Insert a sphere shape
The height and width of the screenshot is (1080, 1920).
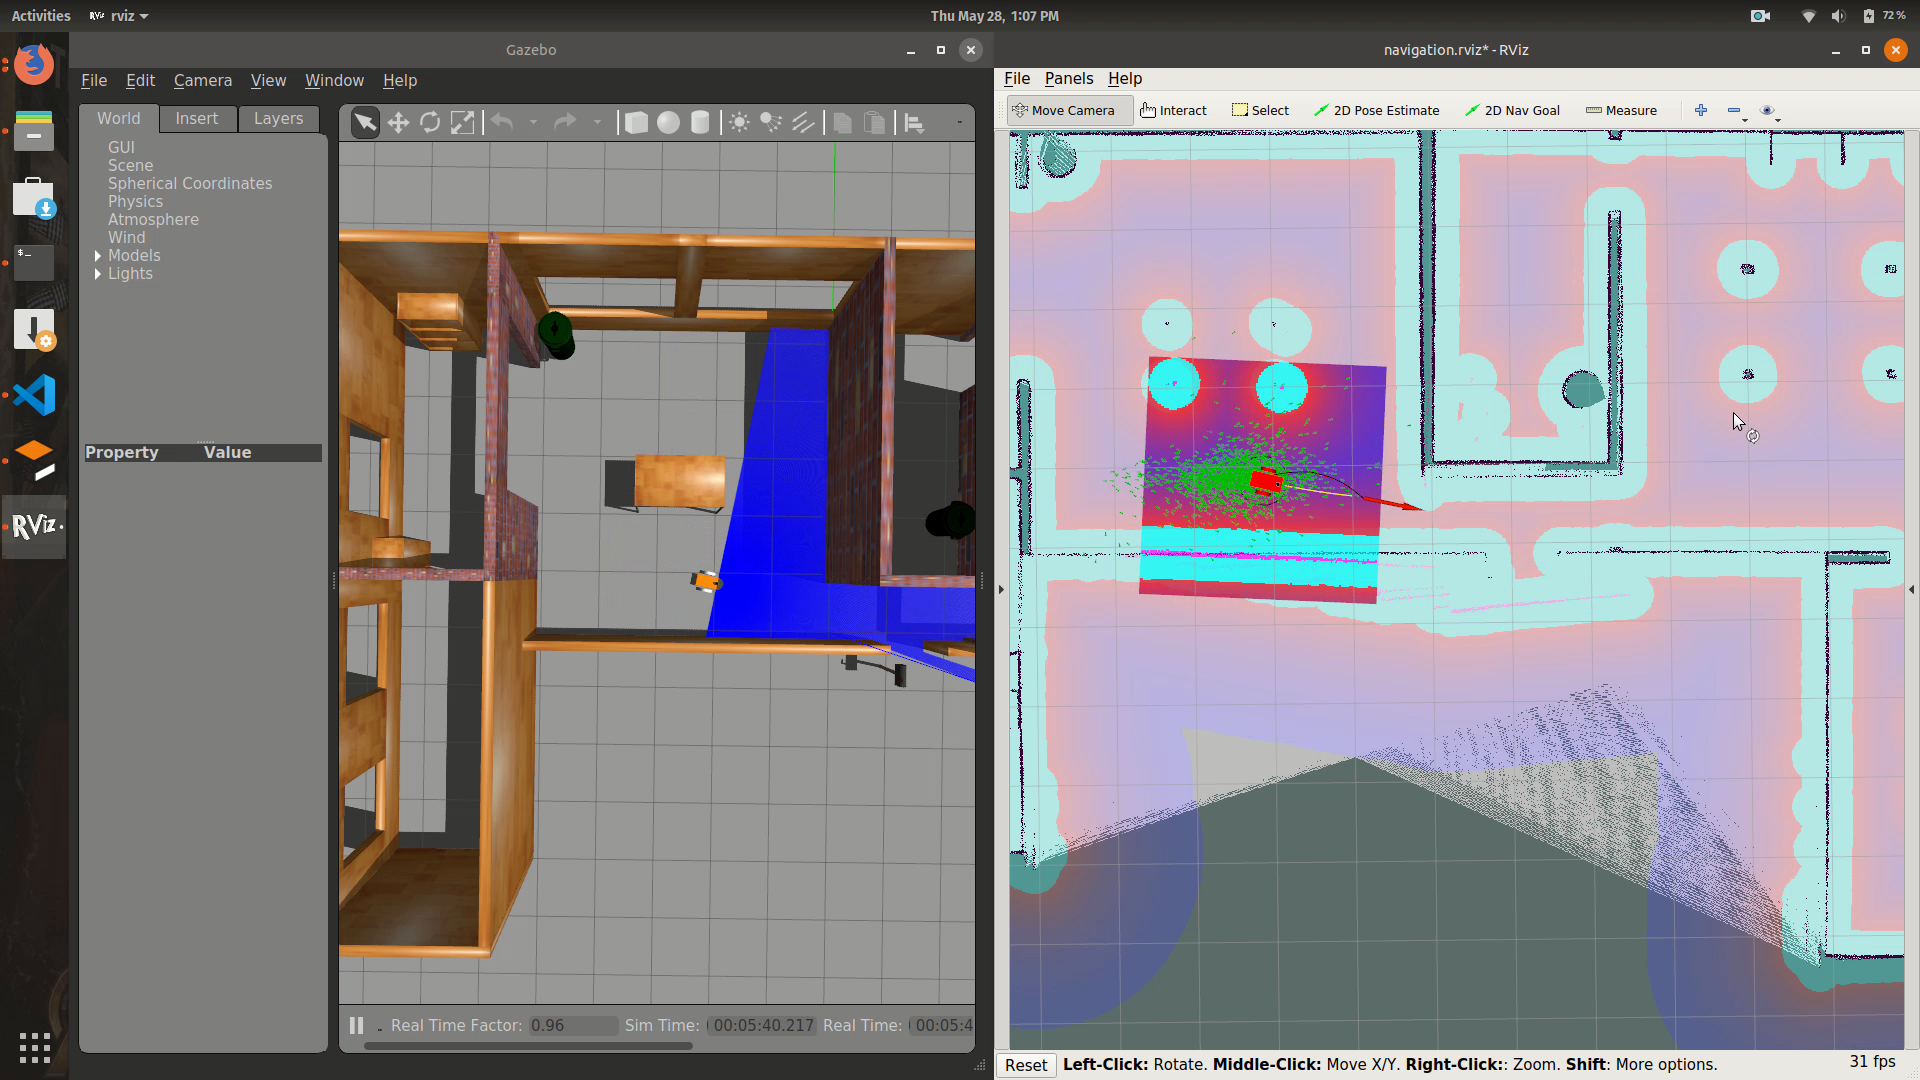click(668, 122)
